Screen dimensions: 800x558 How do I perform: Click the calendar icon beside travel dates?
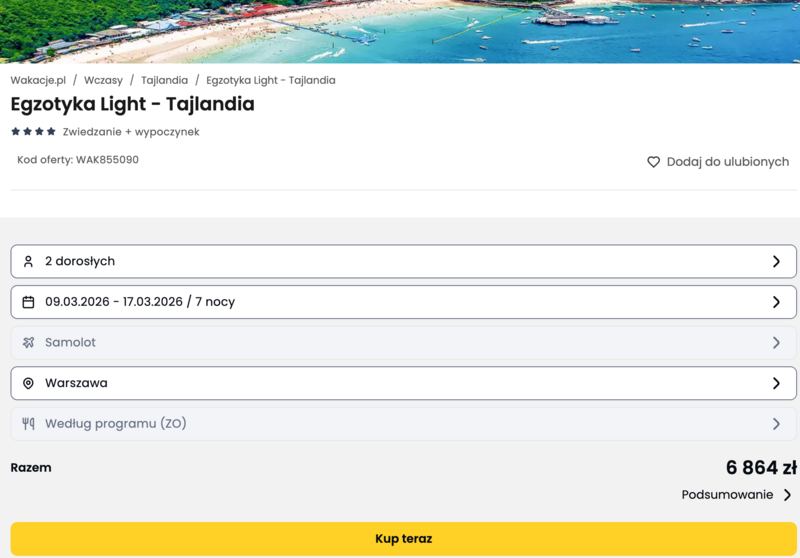[28, 302]
